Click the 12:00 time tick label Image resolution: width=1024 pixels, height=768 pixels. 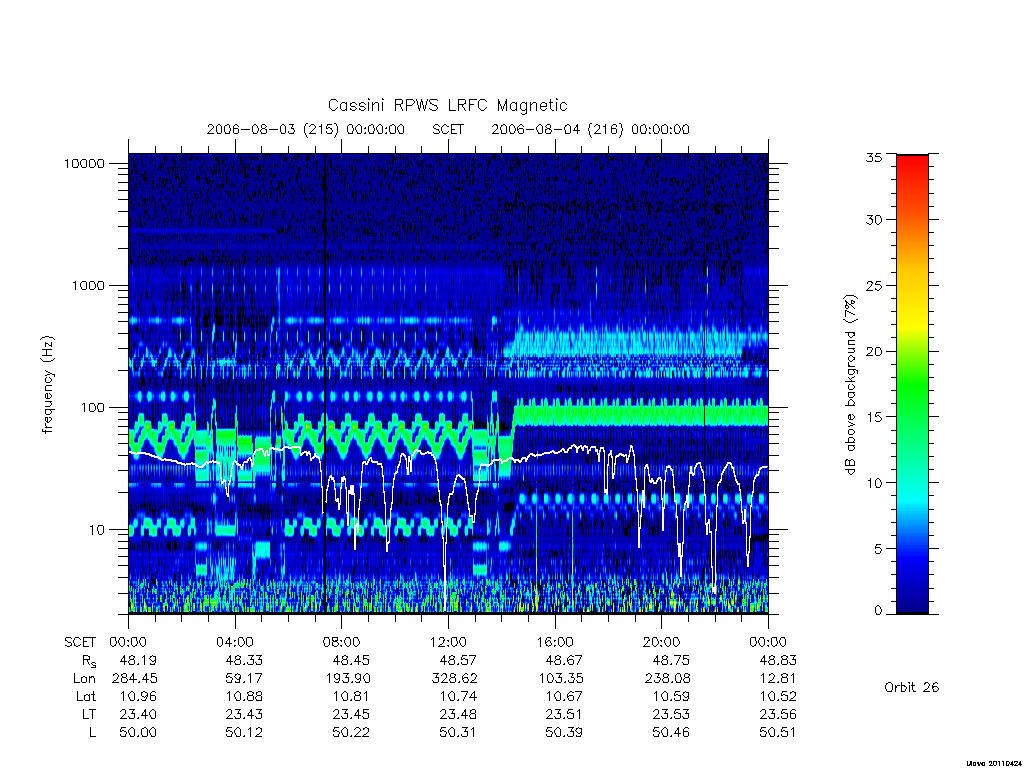448,642
